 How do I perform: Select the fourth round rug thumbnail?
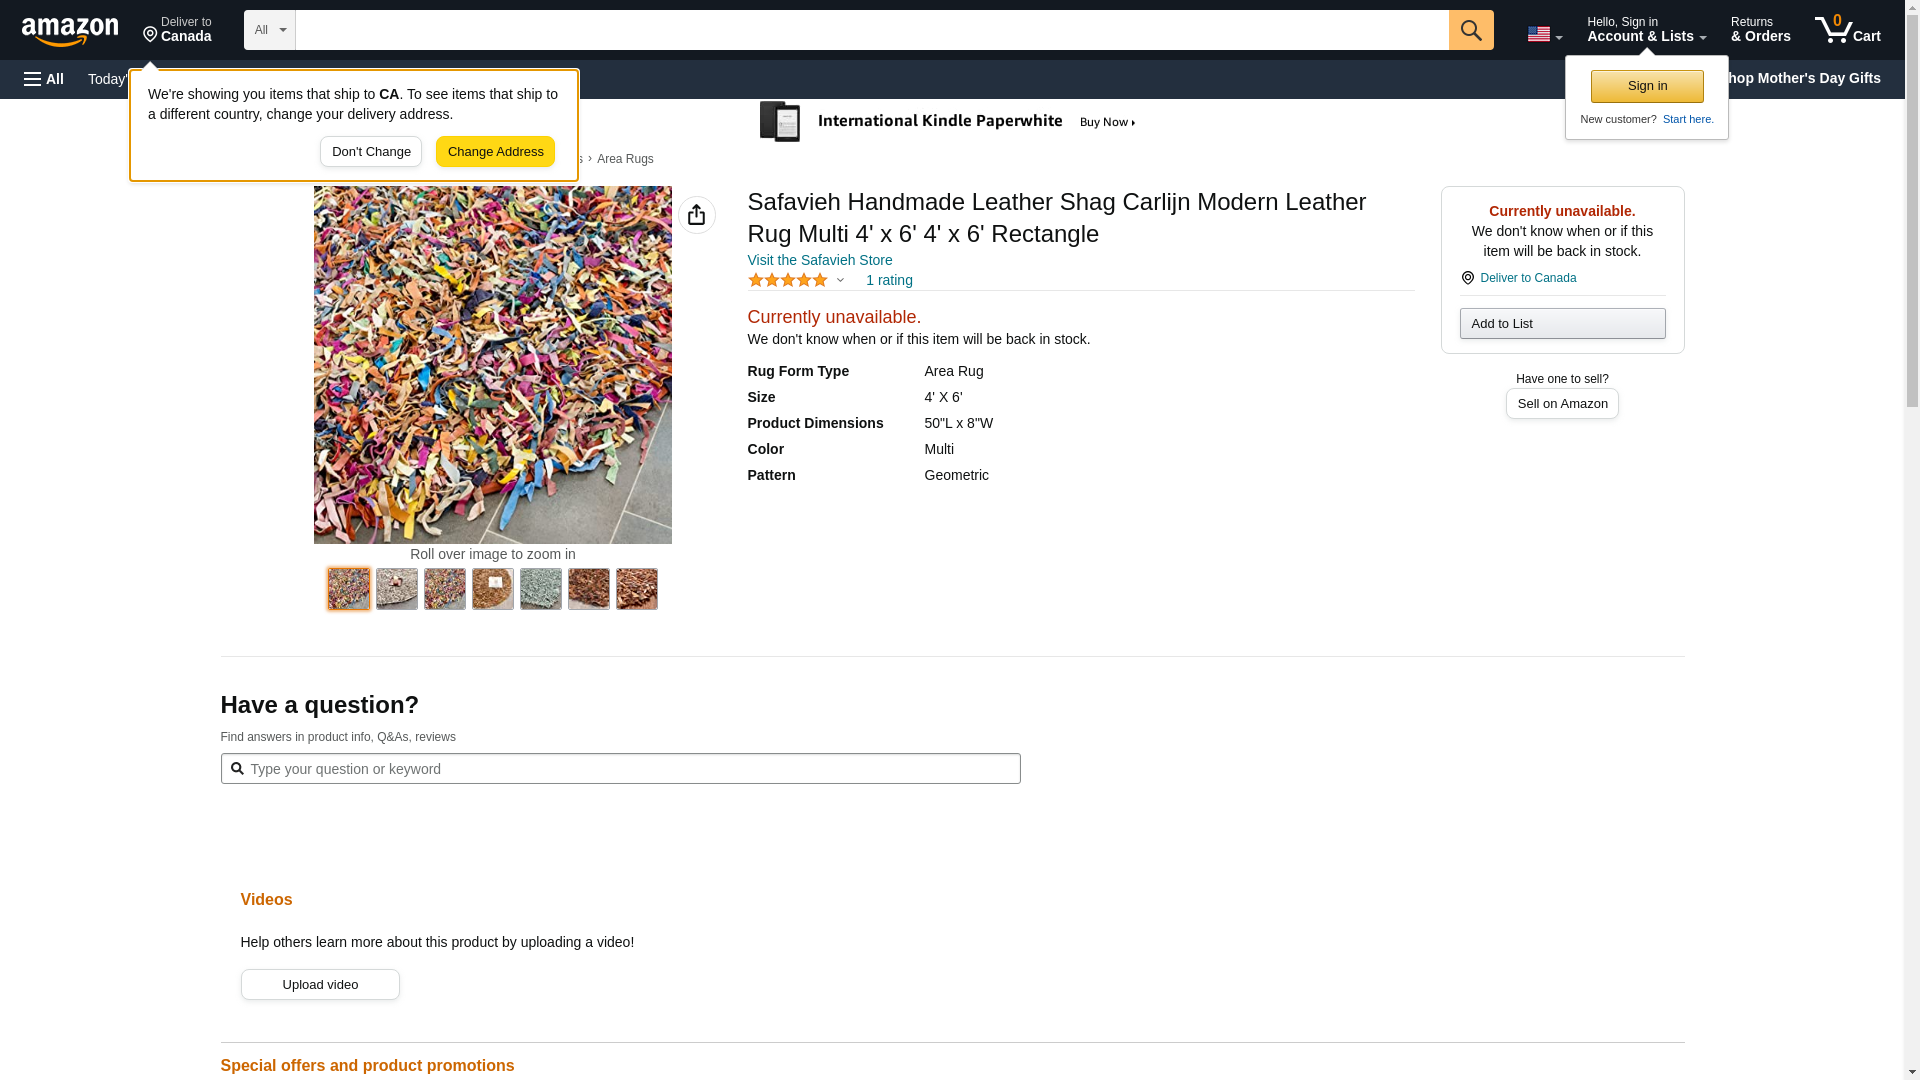point(493,589)
